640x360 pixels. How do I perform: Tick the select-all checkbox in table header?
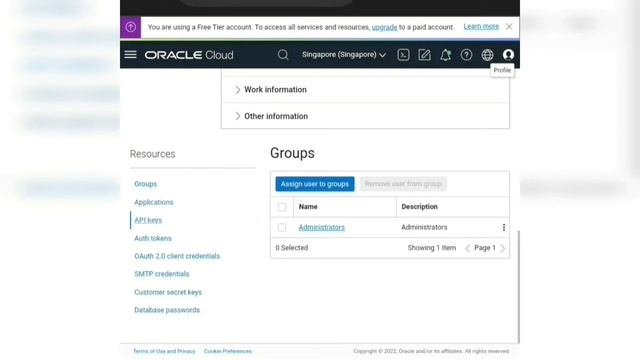coord(282,207)
